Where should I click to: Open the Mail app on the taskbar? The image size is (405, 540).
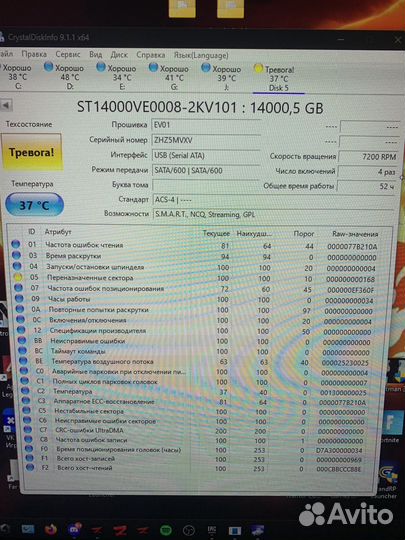[28, 529]
